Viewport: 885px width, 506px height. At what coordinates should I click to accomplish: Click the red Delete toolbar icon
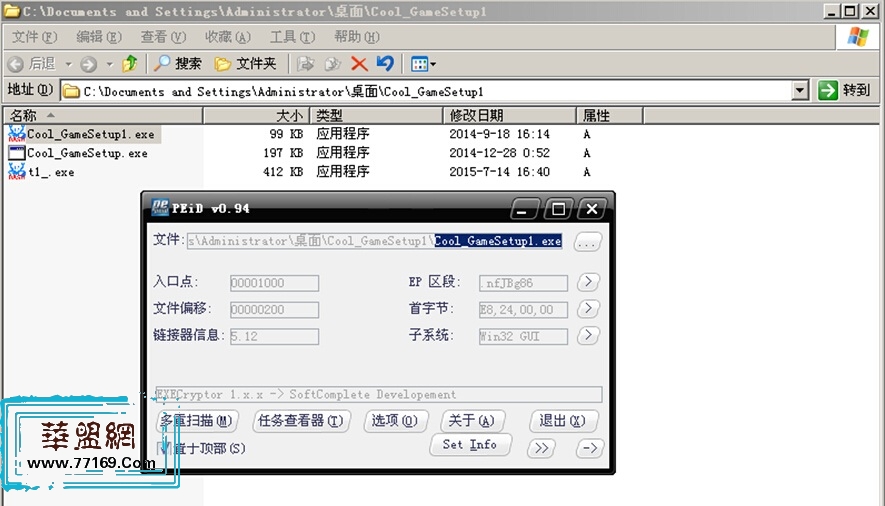360,64
